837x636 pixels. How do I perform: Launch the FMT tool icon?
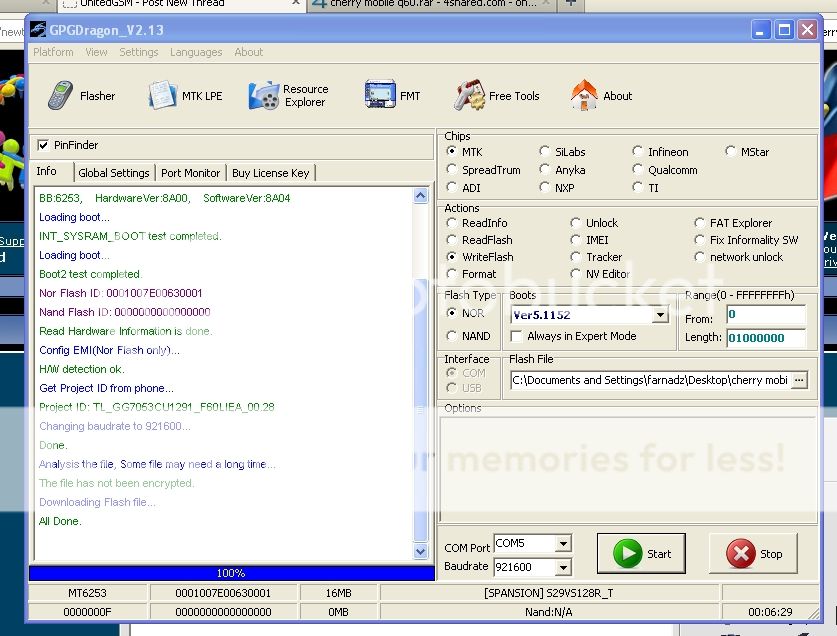[x=380, y=96]
